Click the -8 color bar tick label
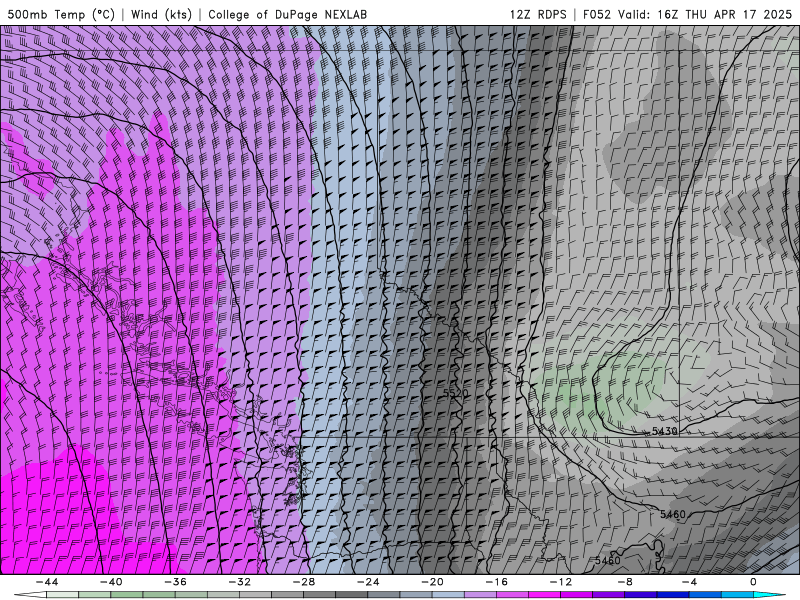Viewport: 800px width, 600px height. click(x=625, y=582)
